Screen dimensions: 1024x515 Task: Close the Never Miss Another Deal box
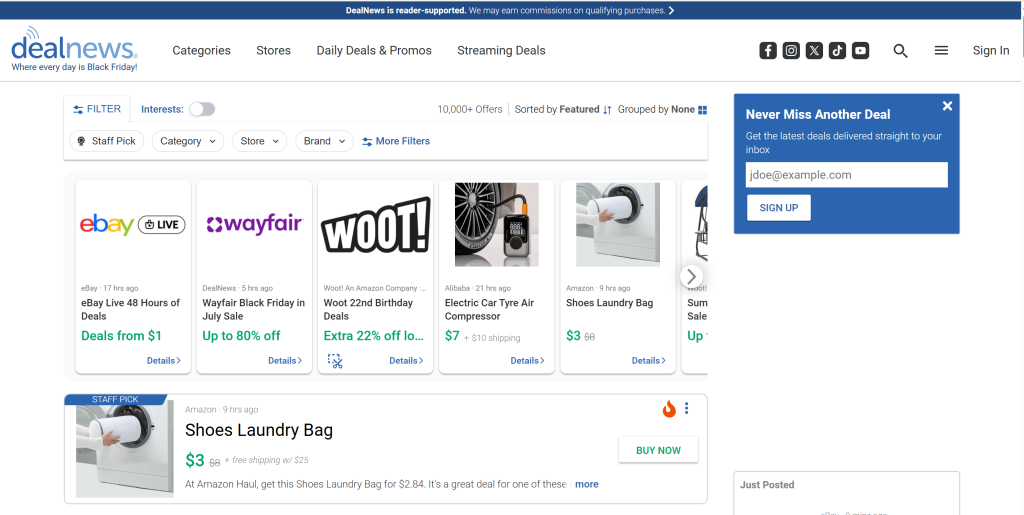click(x=948, y=106)
